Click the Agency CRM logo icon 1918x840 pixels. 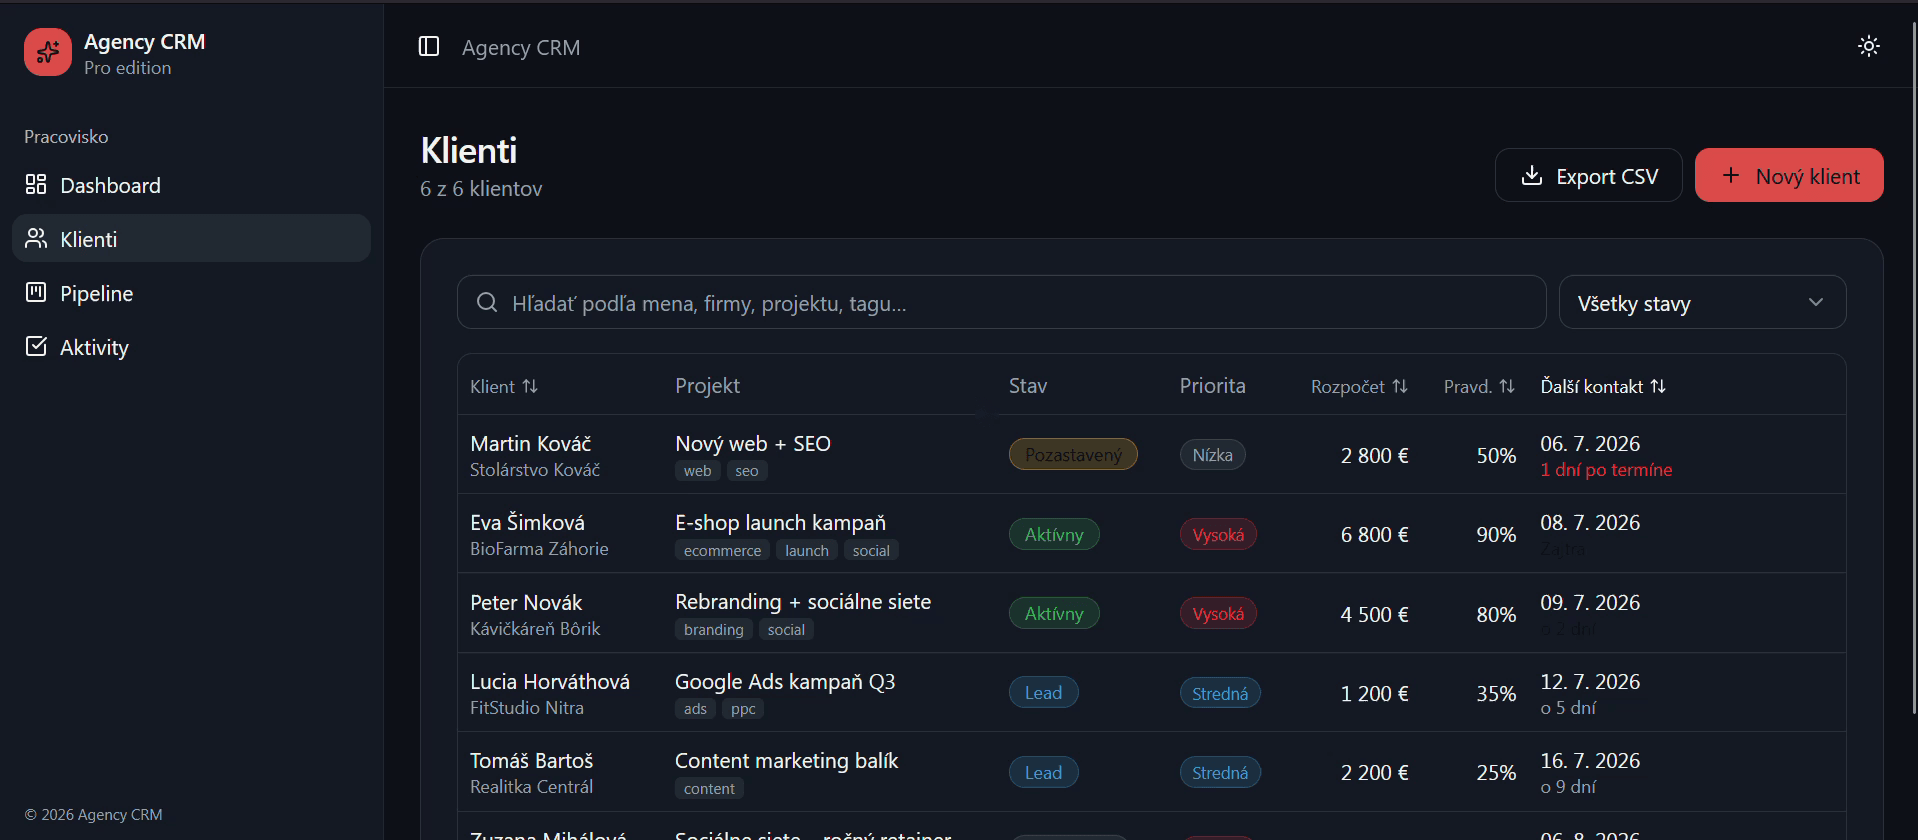(48, 52)
